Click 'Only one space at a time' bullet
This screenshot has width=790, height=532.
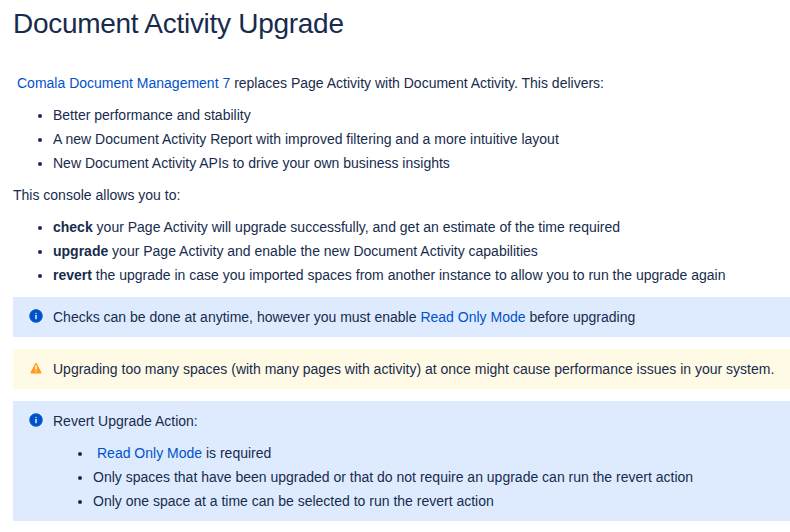click(293, 501)
